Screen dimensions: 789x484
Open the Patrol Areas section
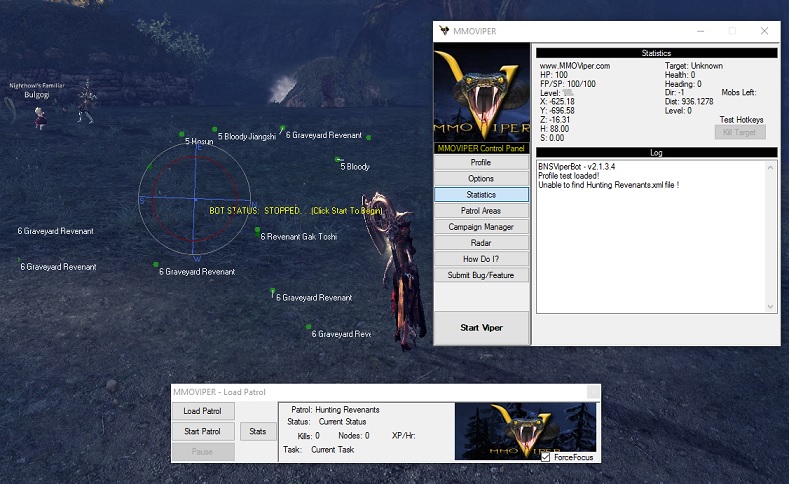(x=481, y=211)
